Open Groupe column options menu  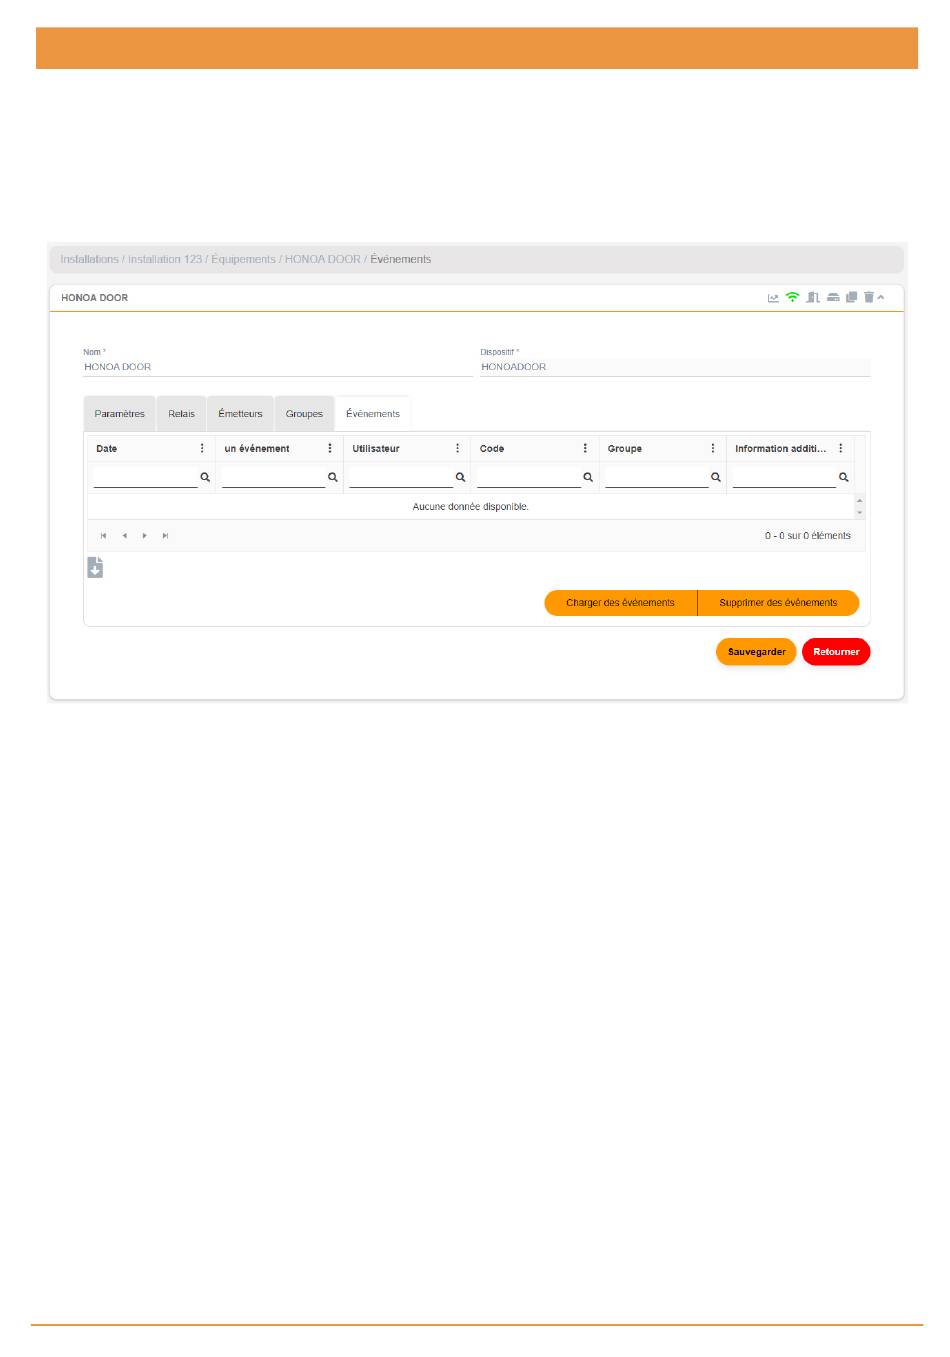click(x=713, y=449)
